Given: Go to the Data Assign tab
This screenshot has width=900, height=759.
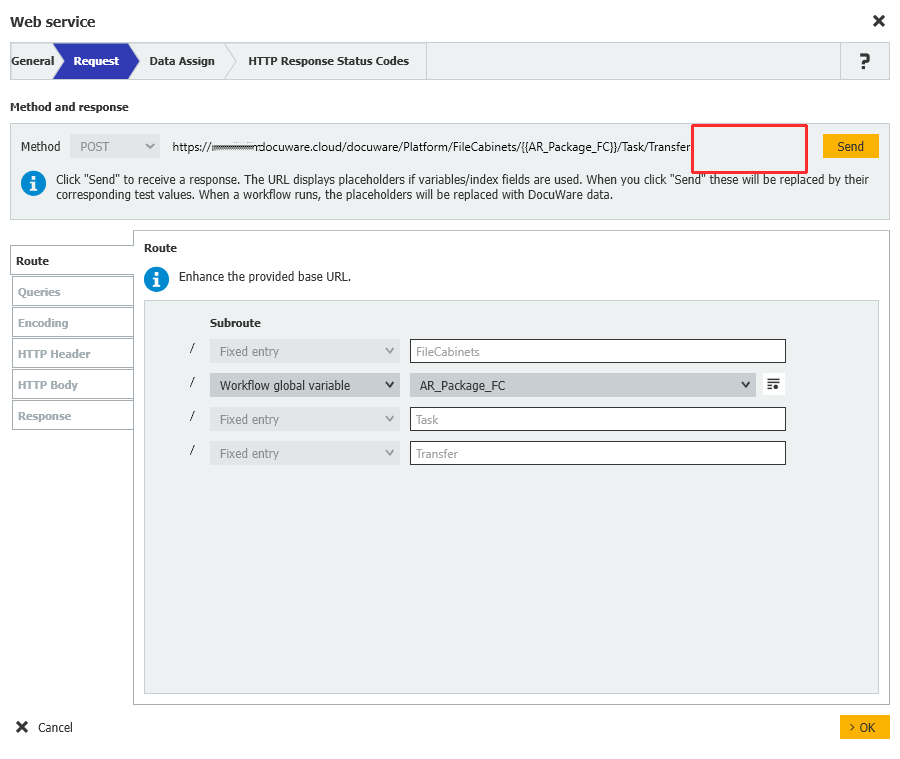Looking at the screenshot, I should click(182, 61).
